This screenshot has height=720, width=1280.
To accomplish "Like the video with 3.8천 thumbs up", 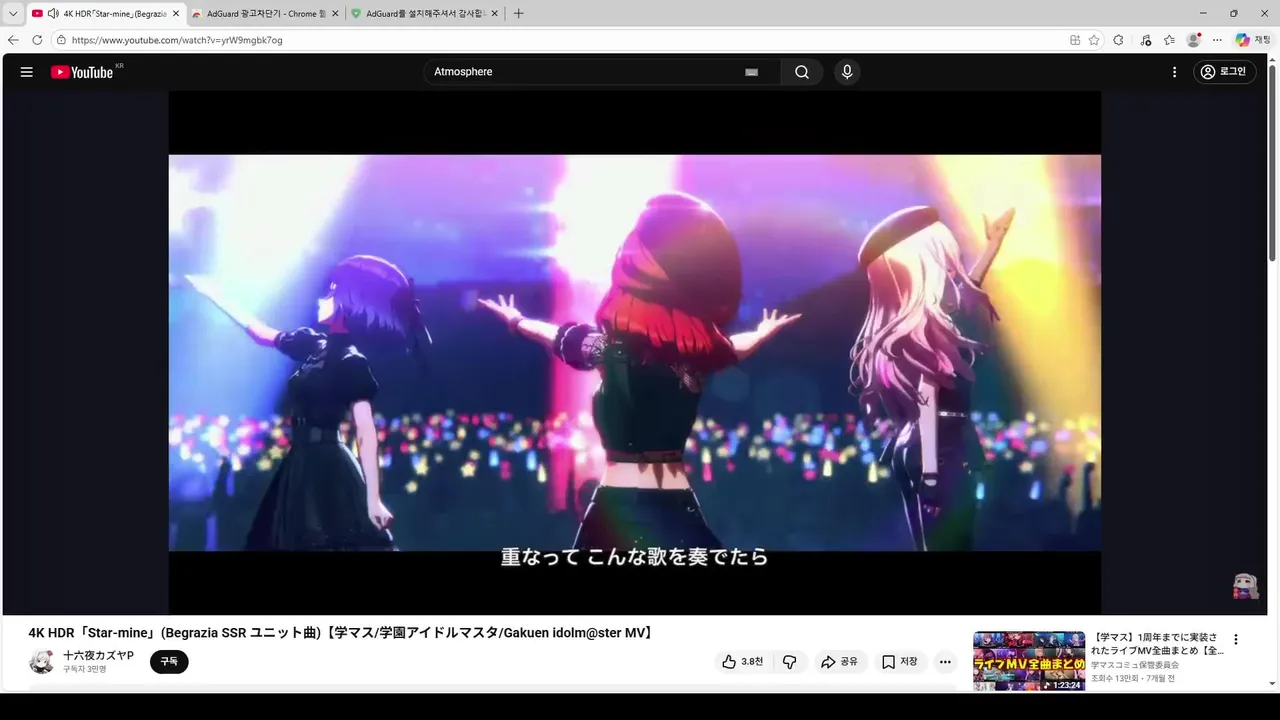I will coord(742,662).
